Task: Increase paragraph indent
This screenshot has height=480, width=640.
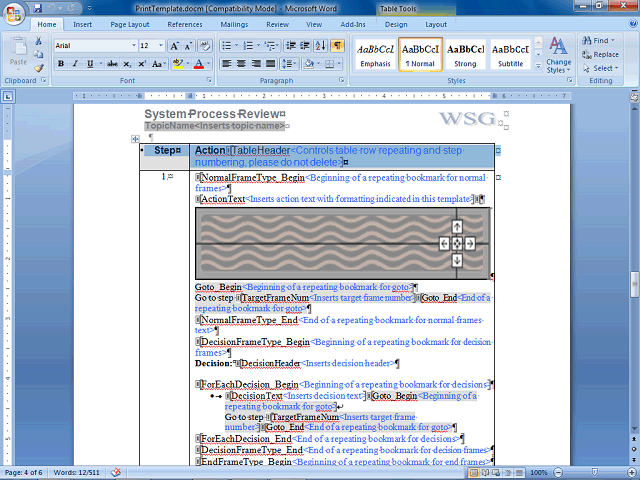Action: [x=305, y=46]
